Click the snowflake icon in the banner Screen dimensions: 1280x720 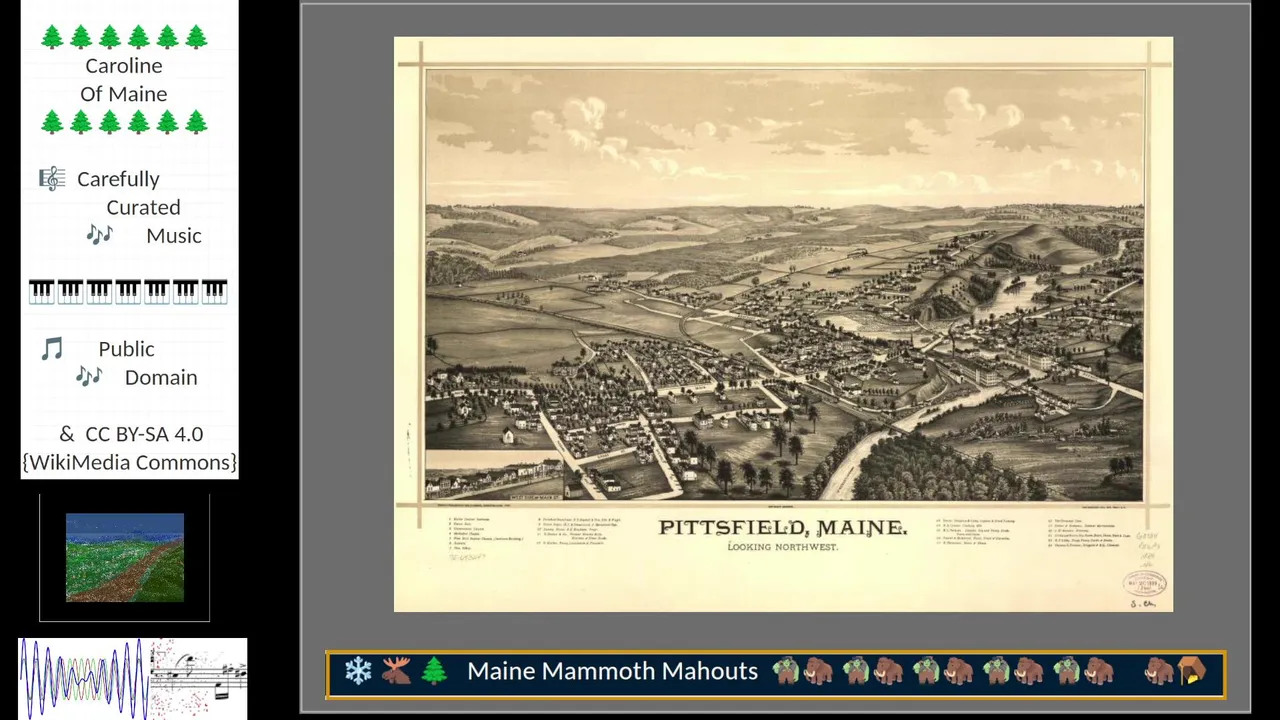pos(358,671)
